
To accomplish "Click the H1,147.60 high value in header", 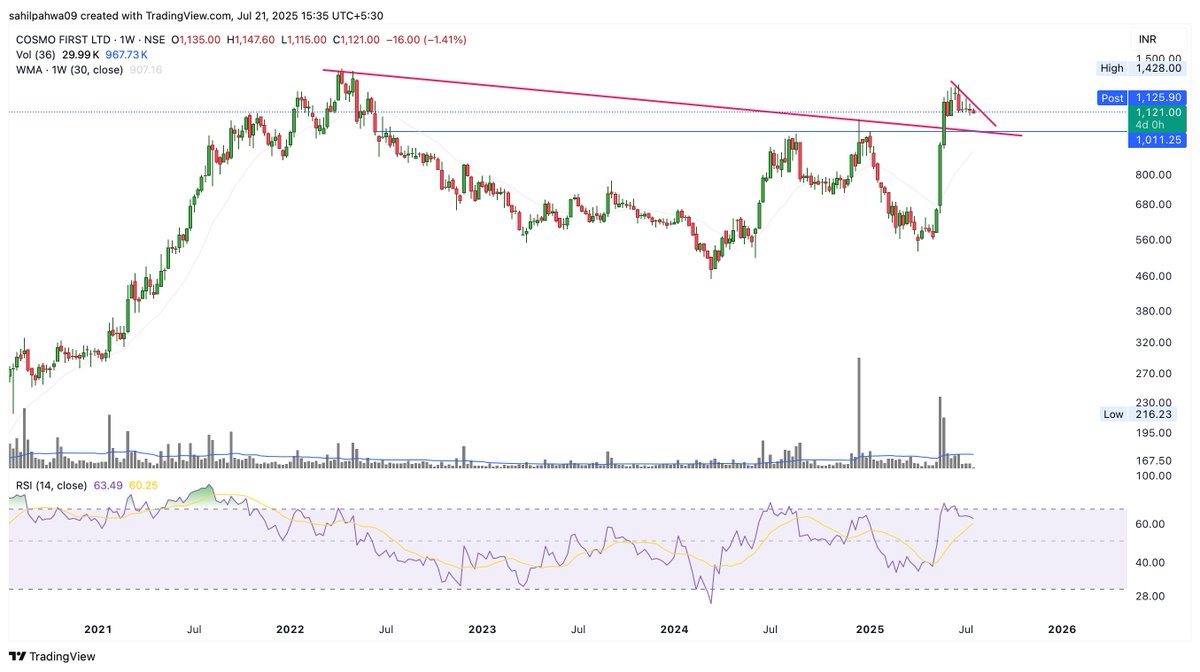I will [251, 39].
